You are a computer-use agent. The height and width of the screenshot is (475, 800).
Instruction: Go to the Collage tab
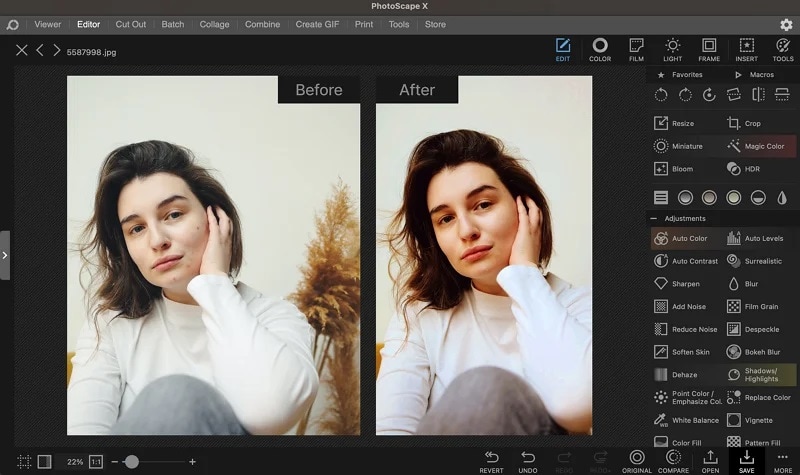tap(214, 24)
